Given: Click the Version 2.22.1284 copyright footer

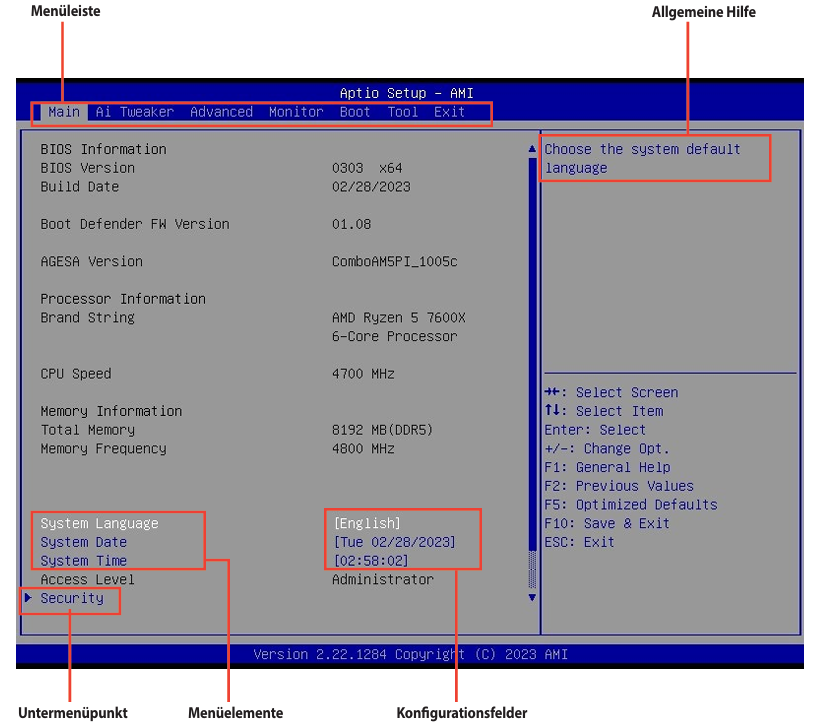Looking at the screenshot, I should [x=411, y=654].
